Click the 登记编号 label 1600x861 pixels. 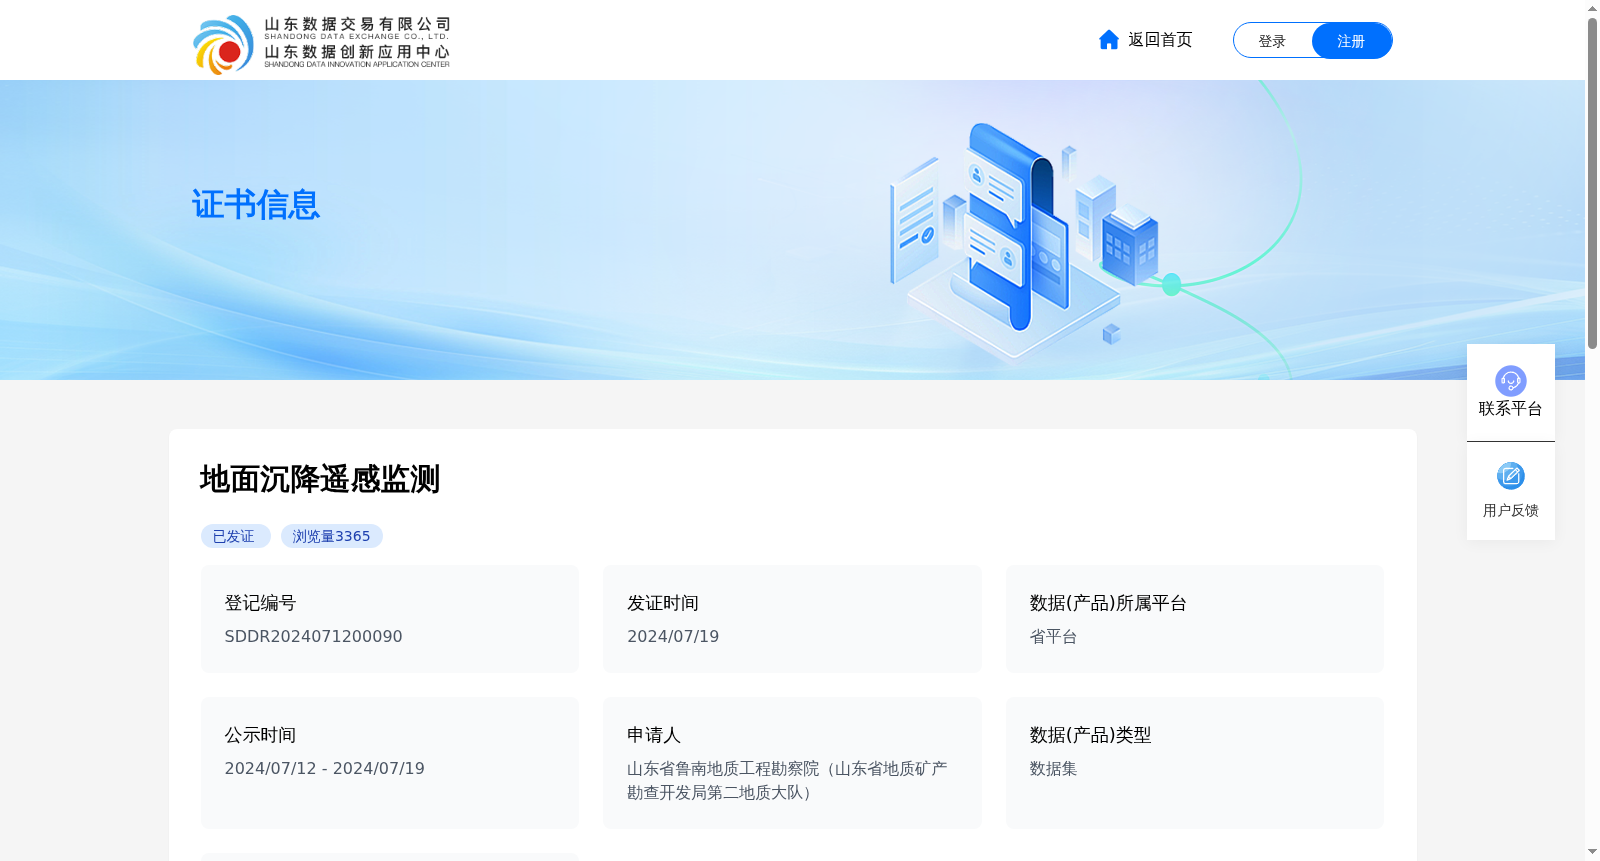260,603
